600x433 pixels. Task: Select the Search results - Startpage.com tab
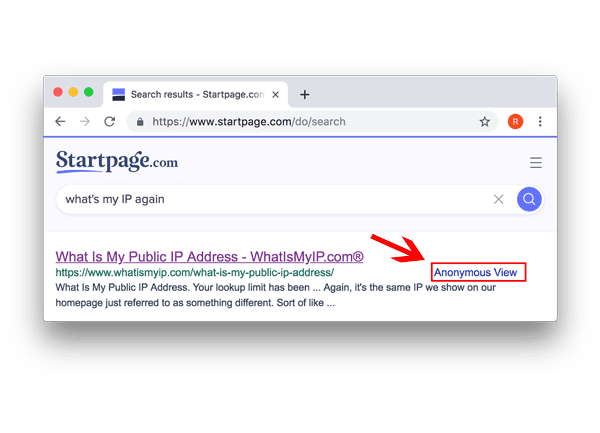(x=196, y=94)
